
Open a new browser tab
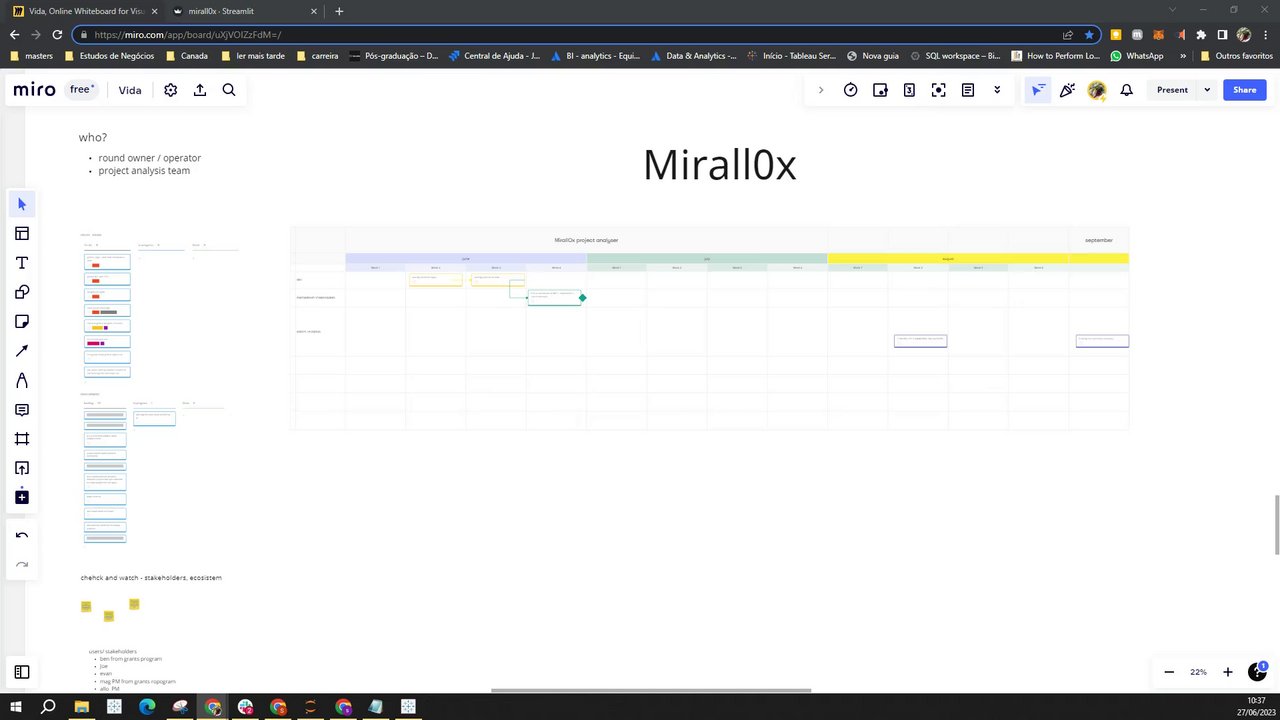[339, 11]
